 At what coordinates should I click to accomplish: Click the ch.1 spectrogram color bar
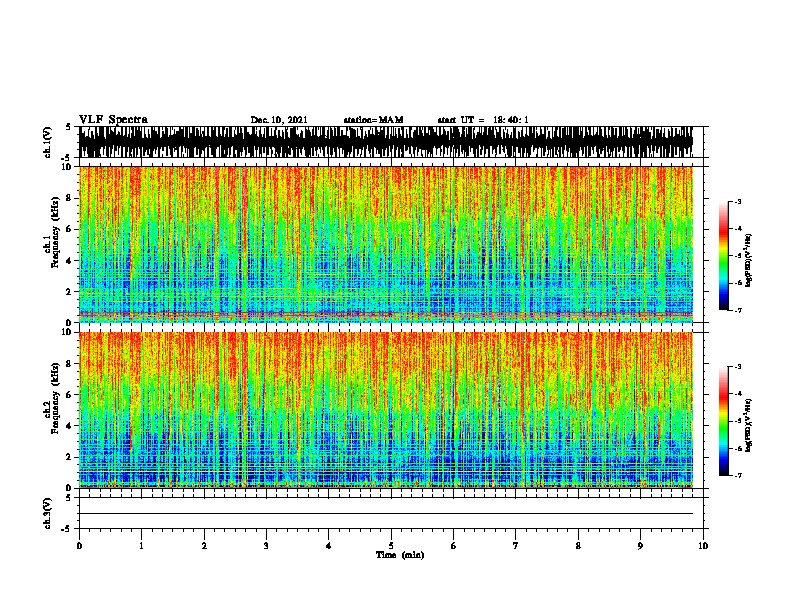click(x=724, y=256)
